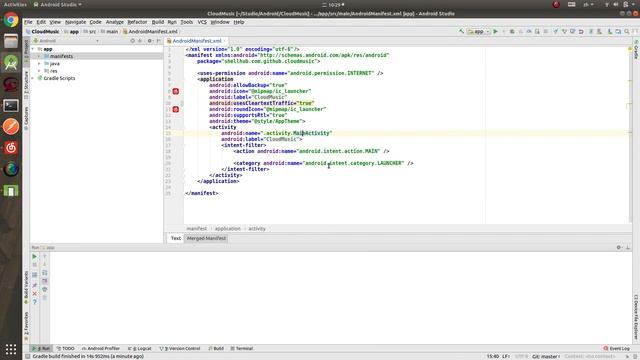This screenshot has width=640, height=360.
Task: Click the CloudMusic breadcrumb in the navigation bar
Action: point(42,31)
